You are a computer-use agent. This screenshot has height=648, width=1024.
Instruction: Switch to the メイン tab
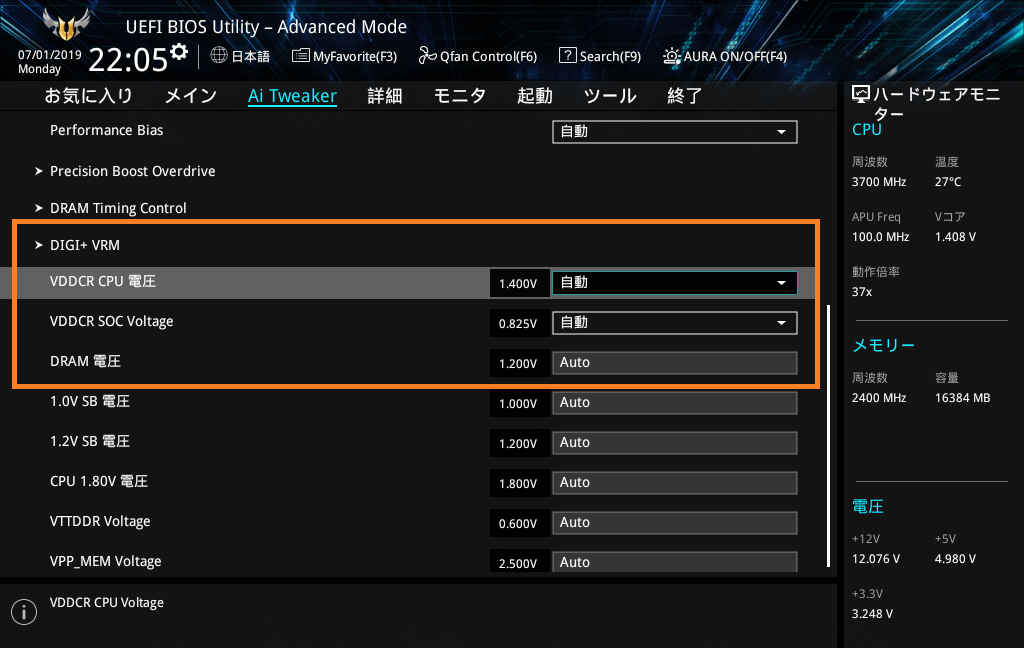191,95
